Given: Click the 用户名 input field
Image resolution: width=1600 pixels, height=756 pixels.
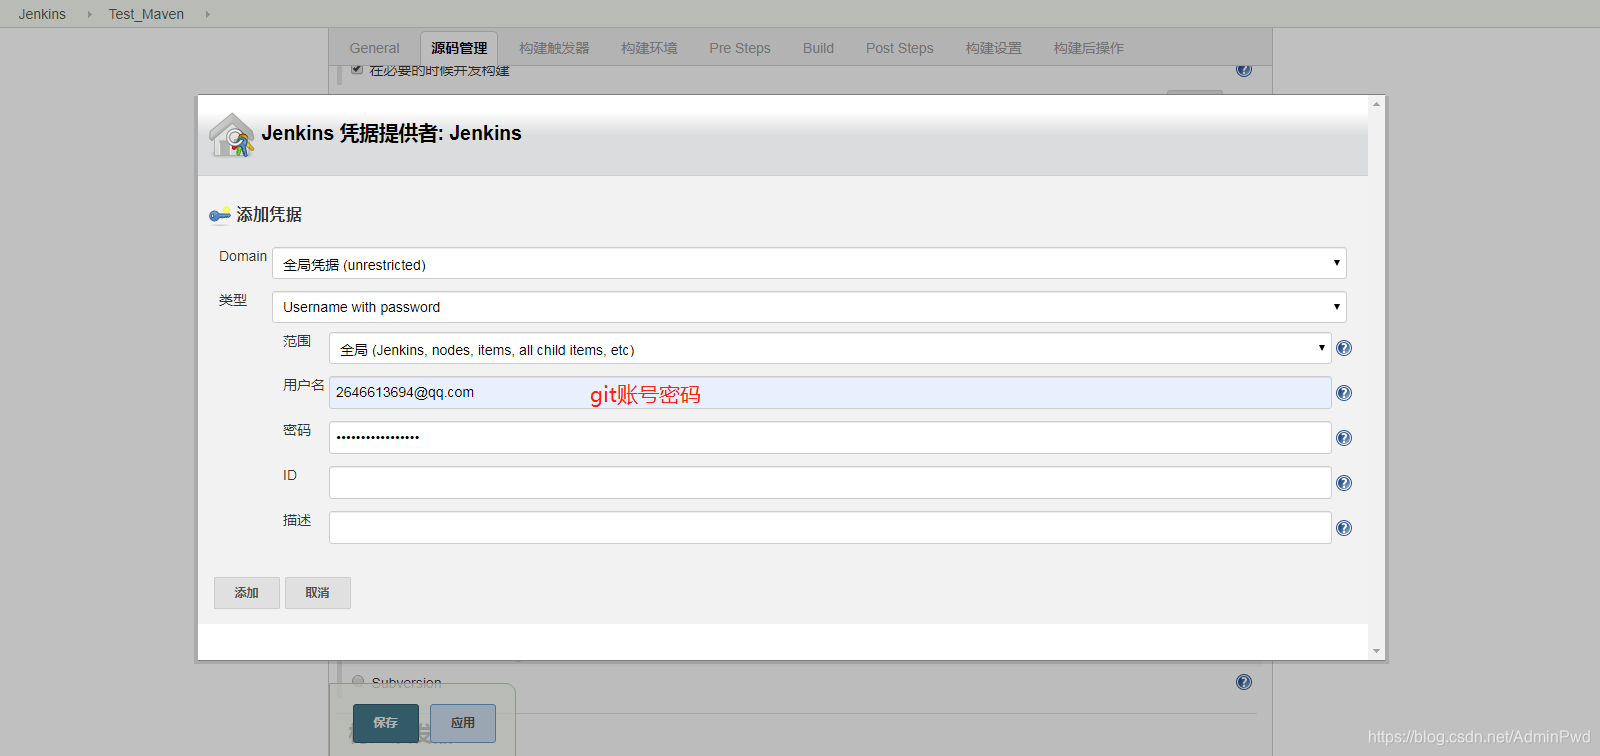Looking at the screenshot, I should 830,392.
